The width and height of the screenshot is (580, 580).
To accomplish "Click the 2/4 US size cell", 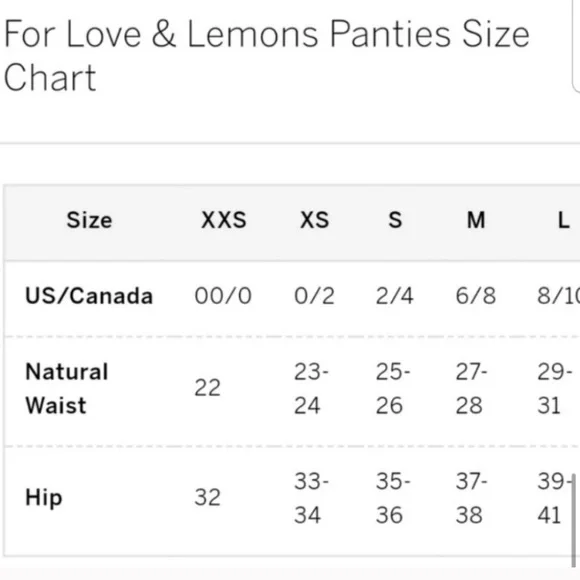I will (x=394, y=296).
